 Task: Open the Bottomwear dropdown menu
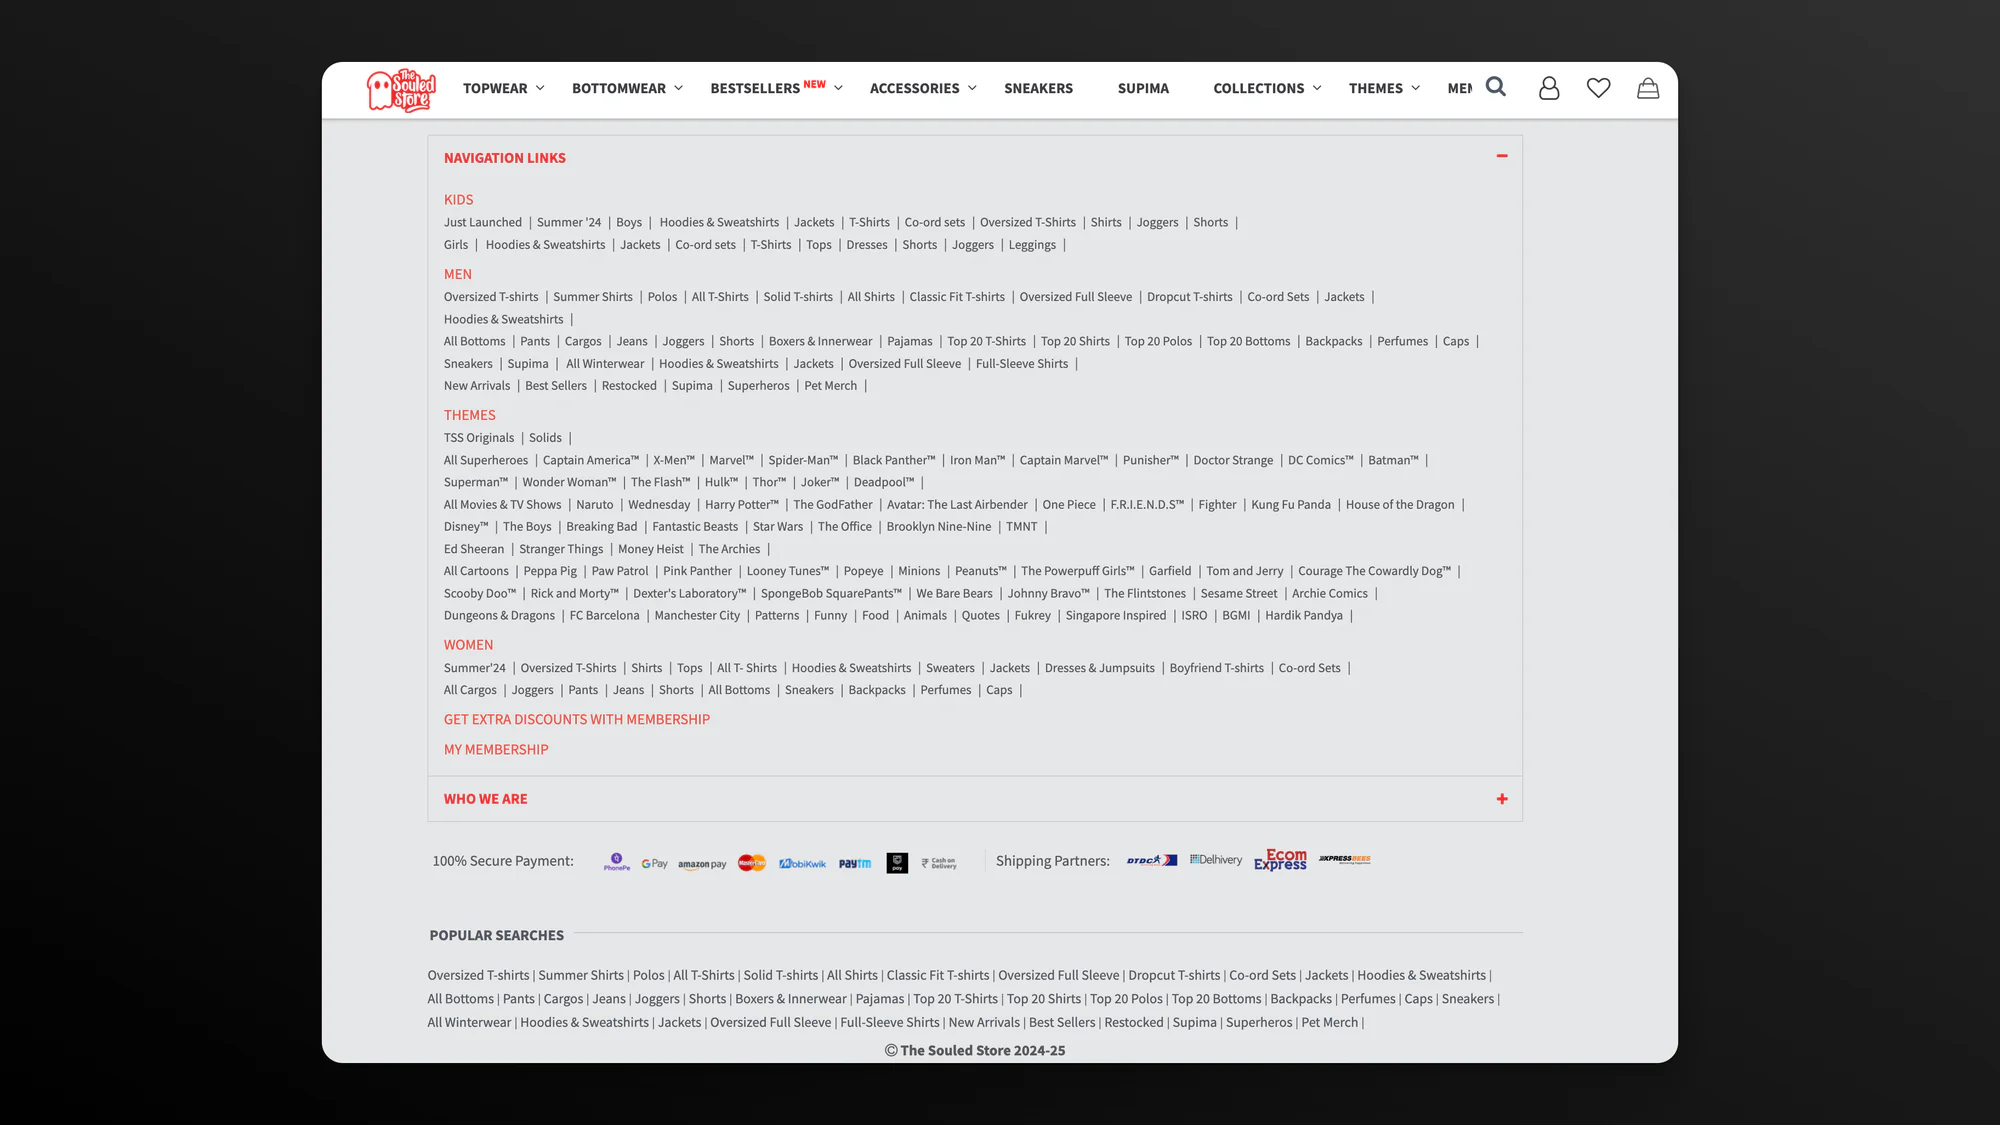click(x=628, y=88)
